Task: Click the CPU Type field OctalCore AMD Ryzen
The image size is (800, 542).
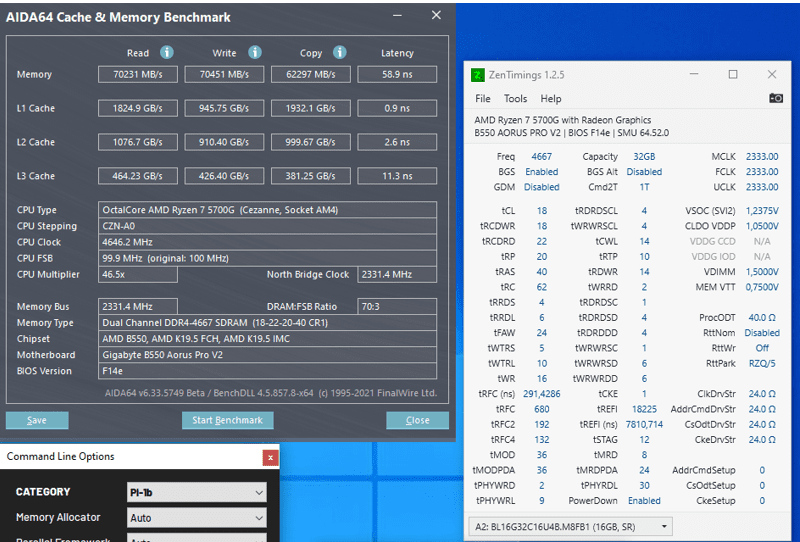Action: pos(267,210)
